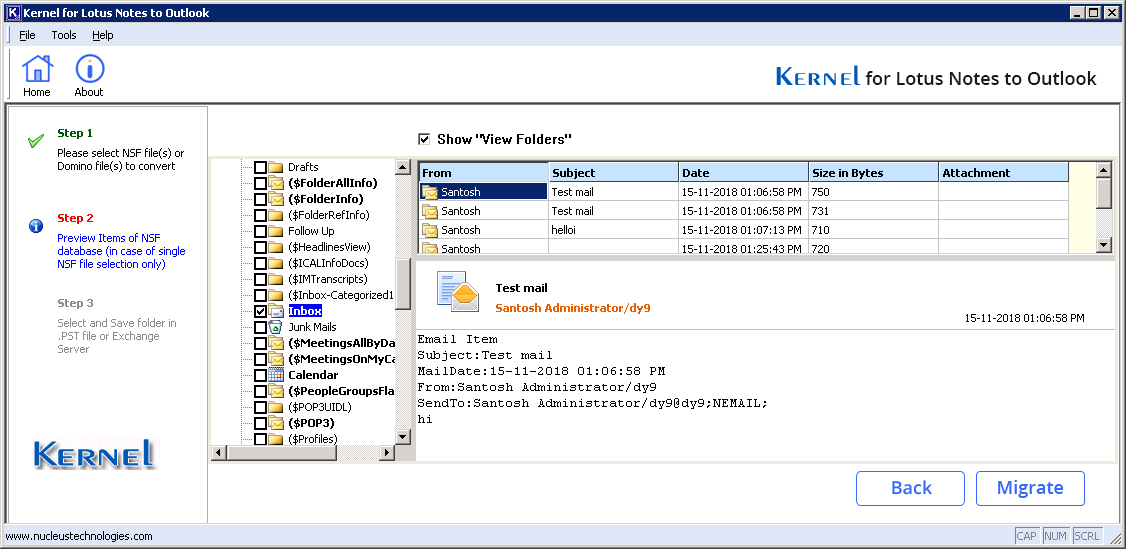
Task: Go Back to previous step
Action: click(x=911, y=488)
